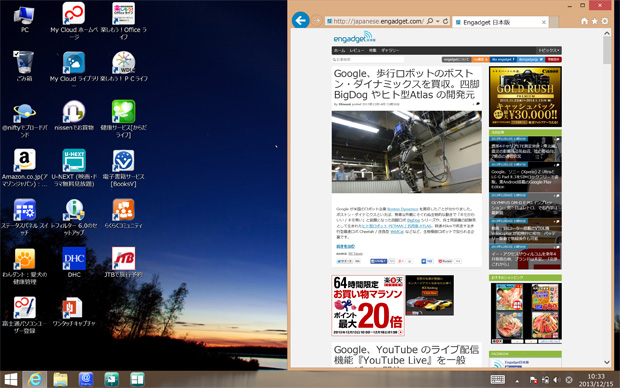
Task: Open browser tools gear menu
Action: click(605, 21)
